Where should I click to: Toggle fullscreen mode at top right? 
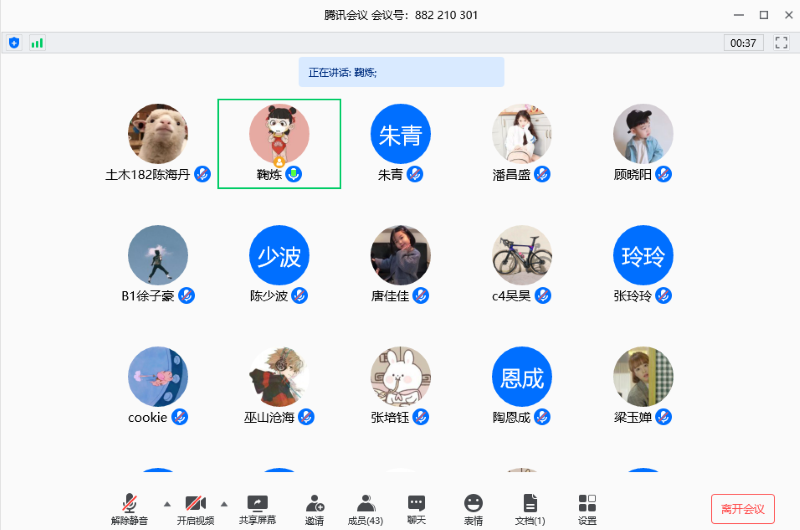tap(781, 43)
